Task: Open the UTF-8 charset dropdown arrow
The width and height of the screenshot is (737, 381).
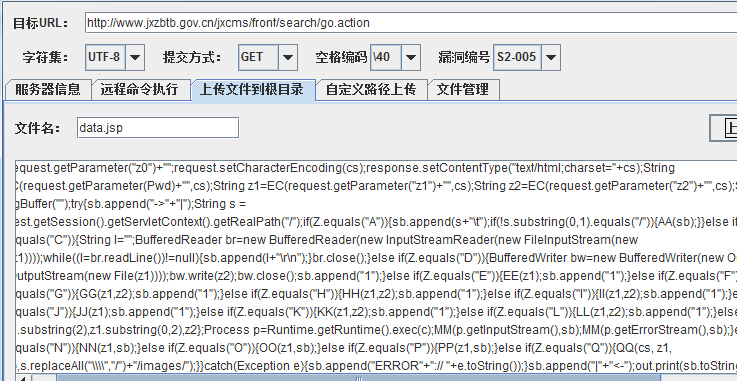Action: point(135,57)
